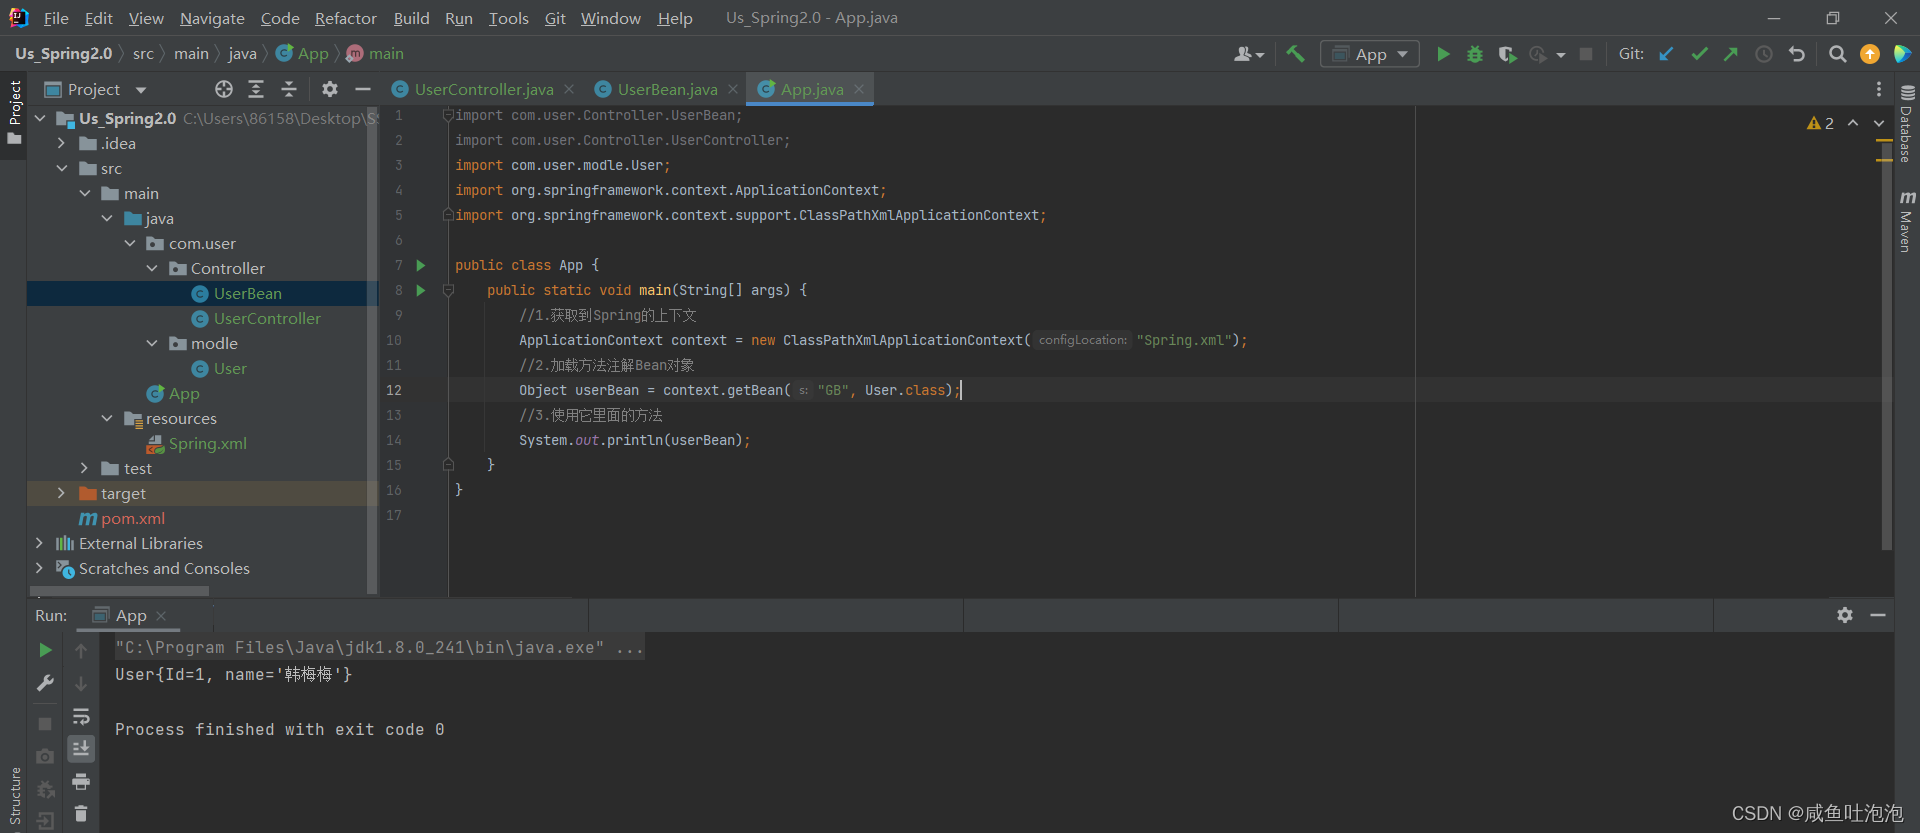Screen dimensions: 1920x833
Task: Click the run gutter icon beside class App
Action: [421, 265]
